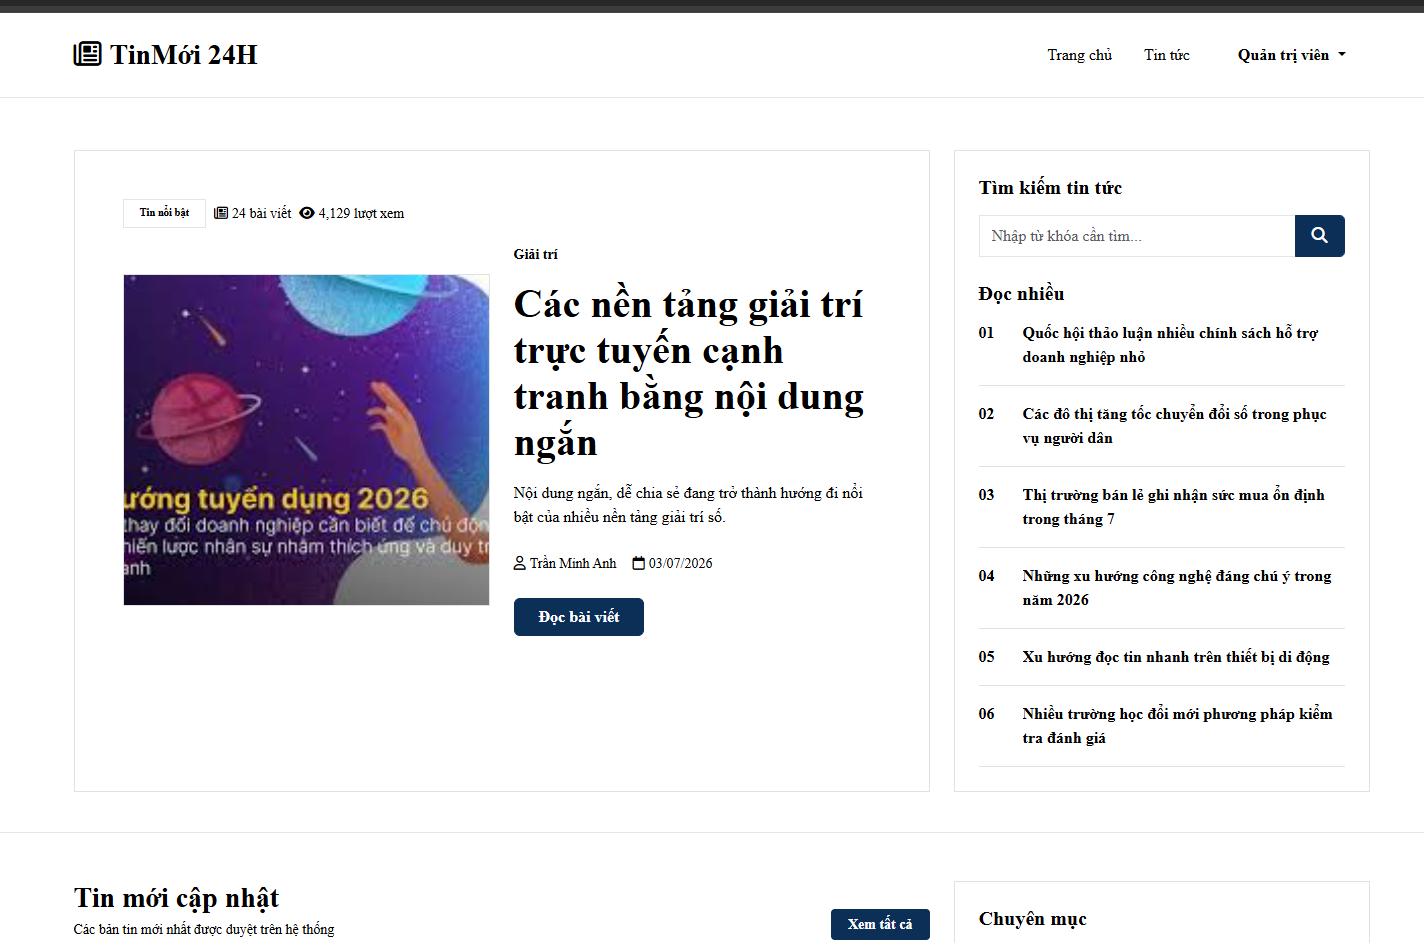
Task: Open article Xu hướng đọc tin nhanh trên thiết bị
Action: point(1176,657)
